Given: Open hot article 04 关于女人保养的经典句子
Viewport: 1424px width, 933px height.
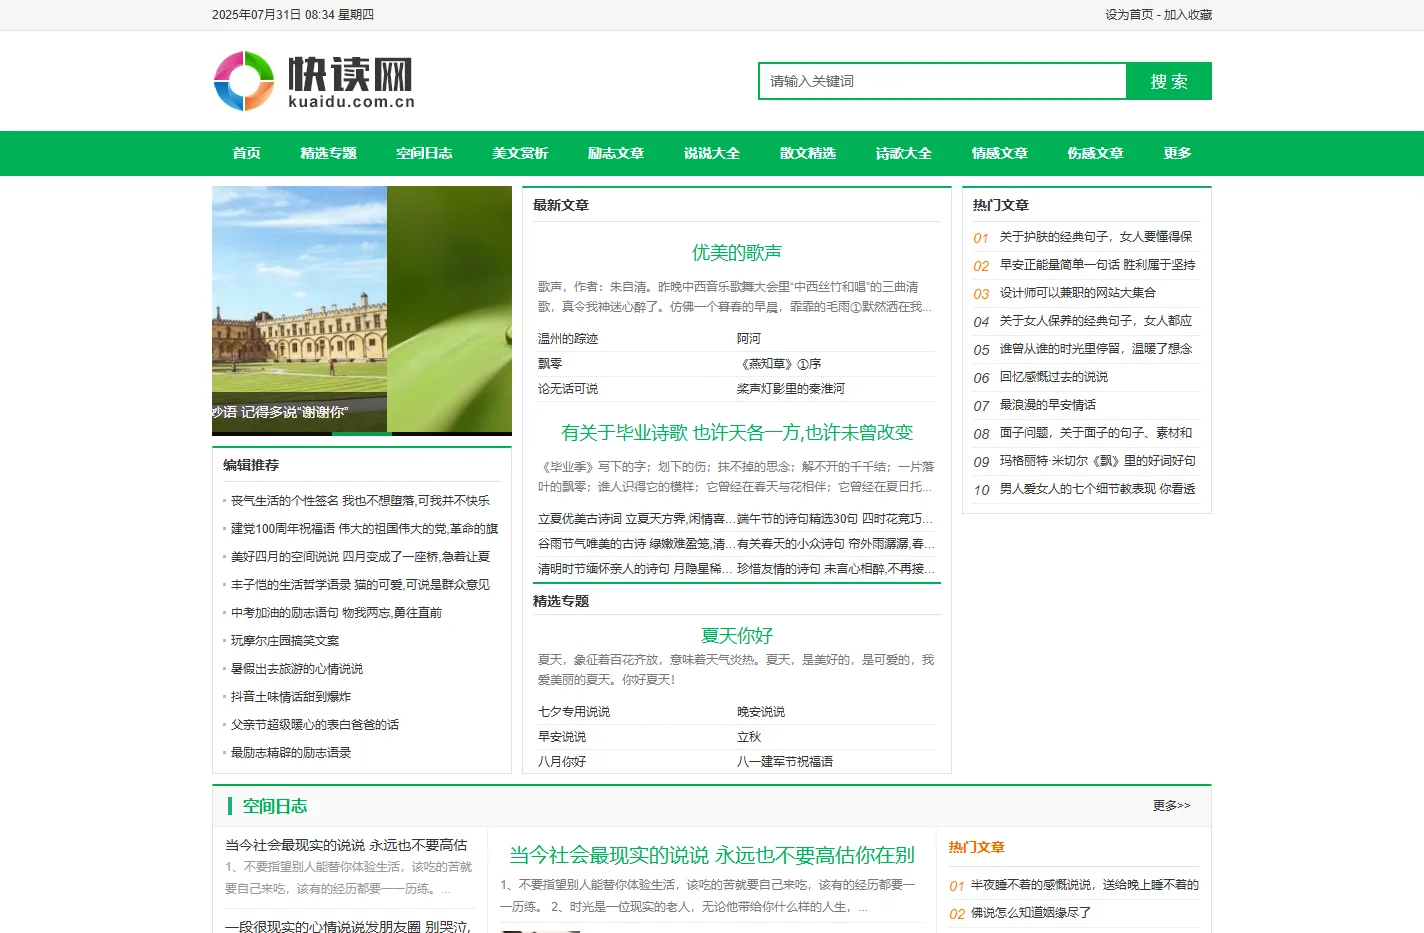Looking at the screenshot, I should 1096,321.
